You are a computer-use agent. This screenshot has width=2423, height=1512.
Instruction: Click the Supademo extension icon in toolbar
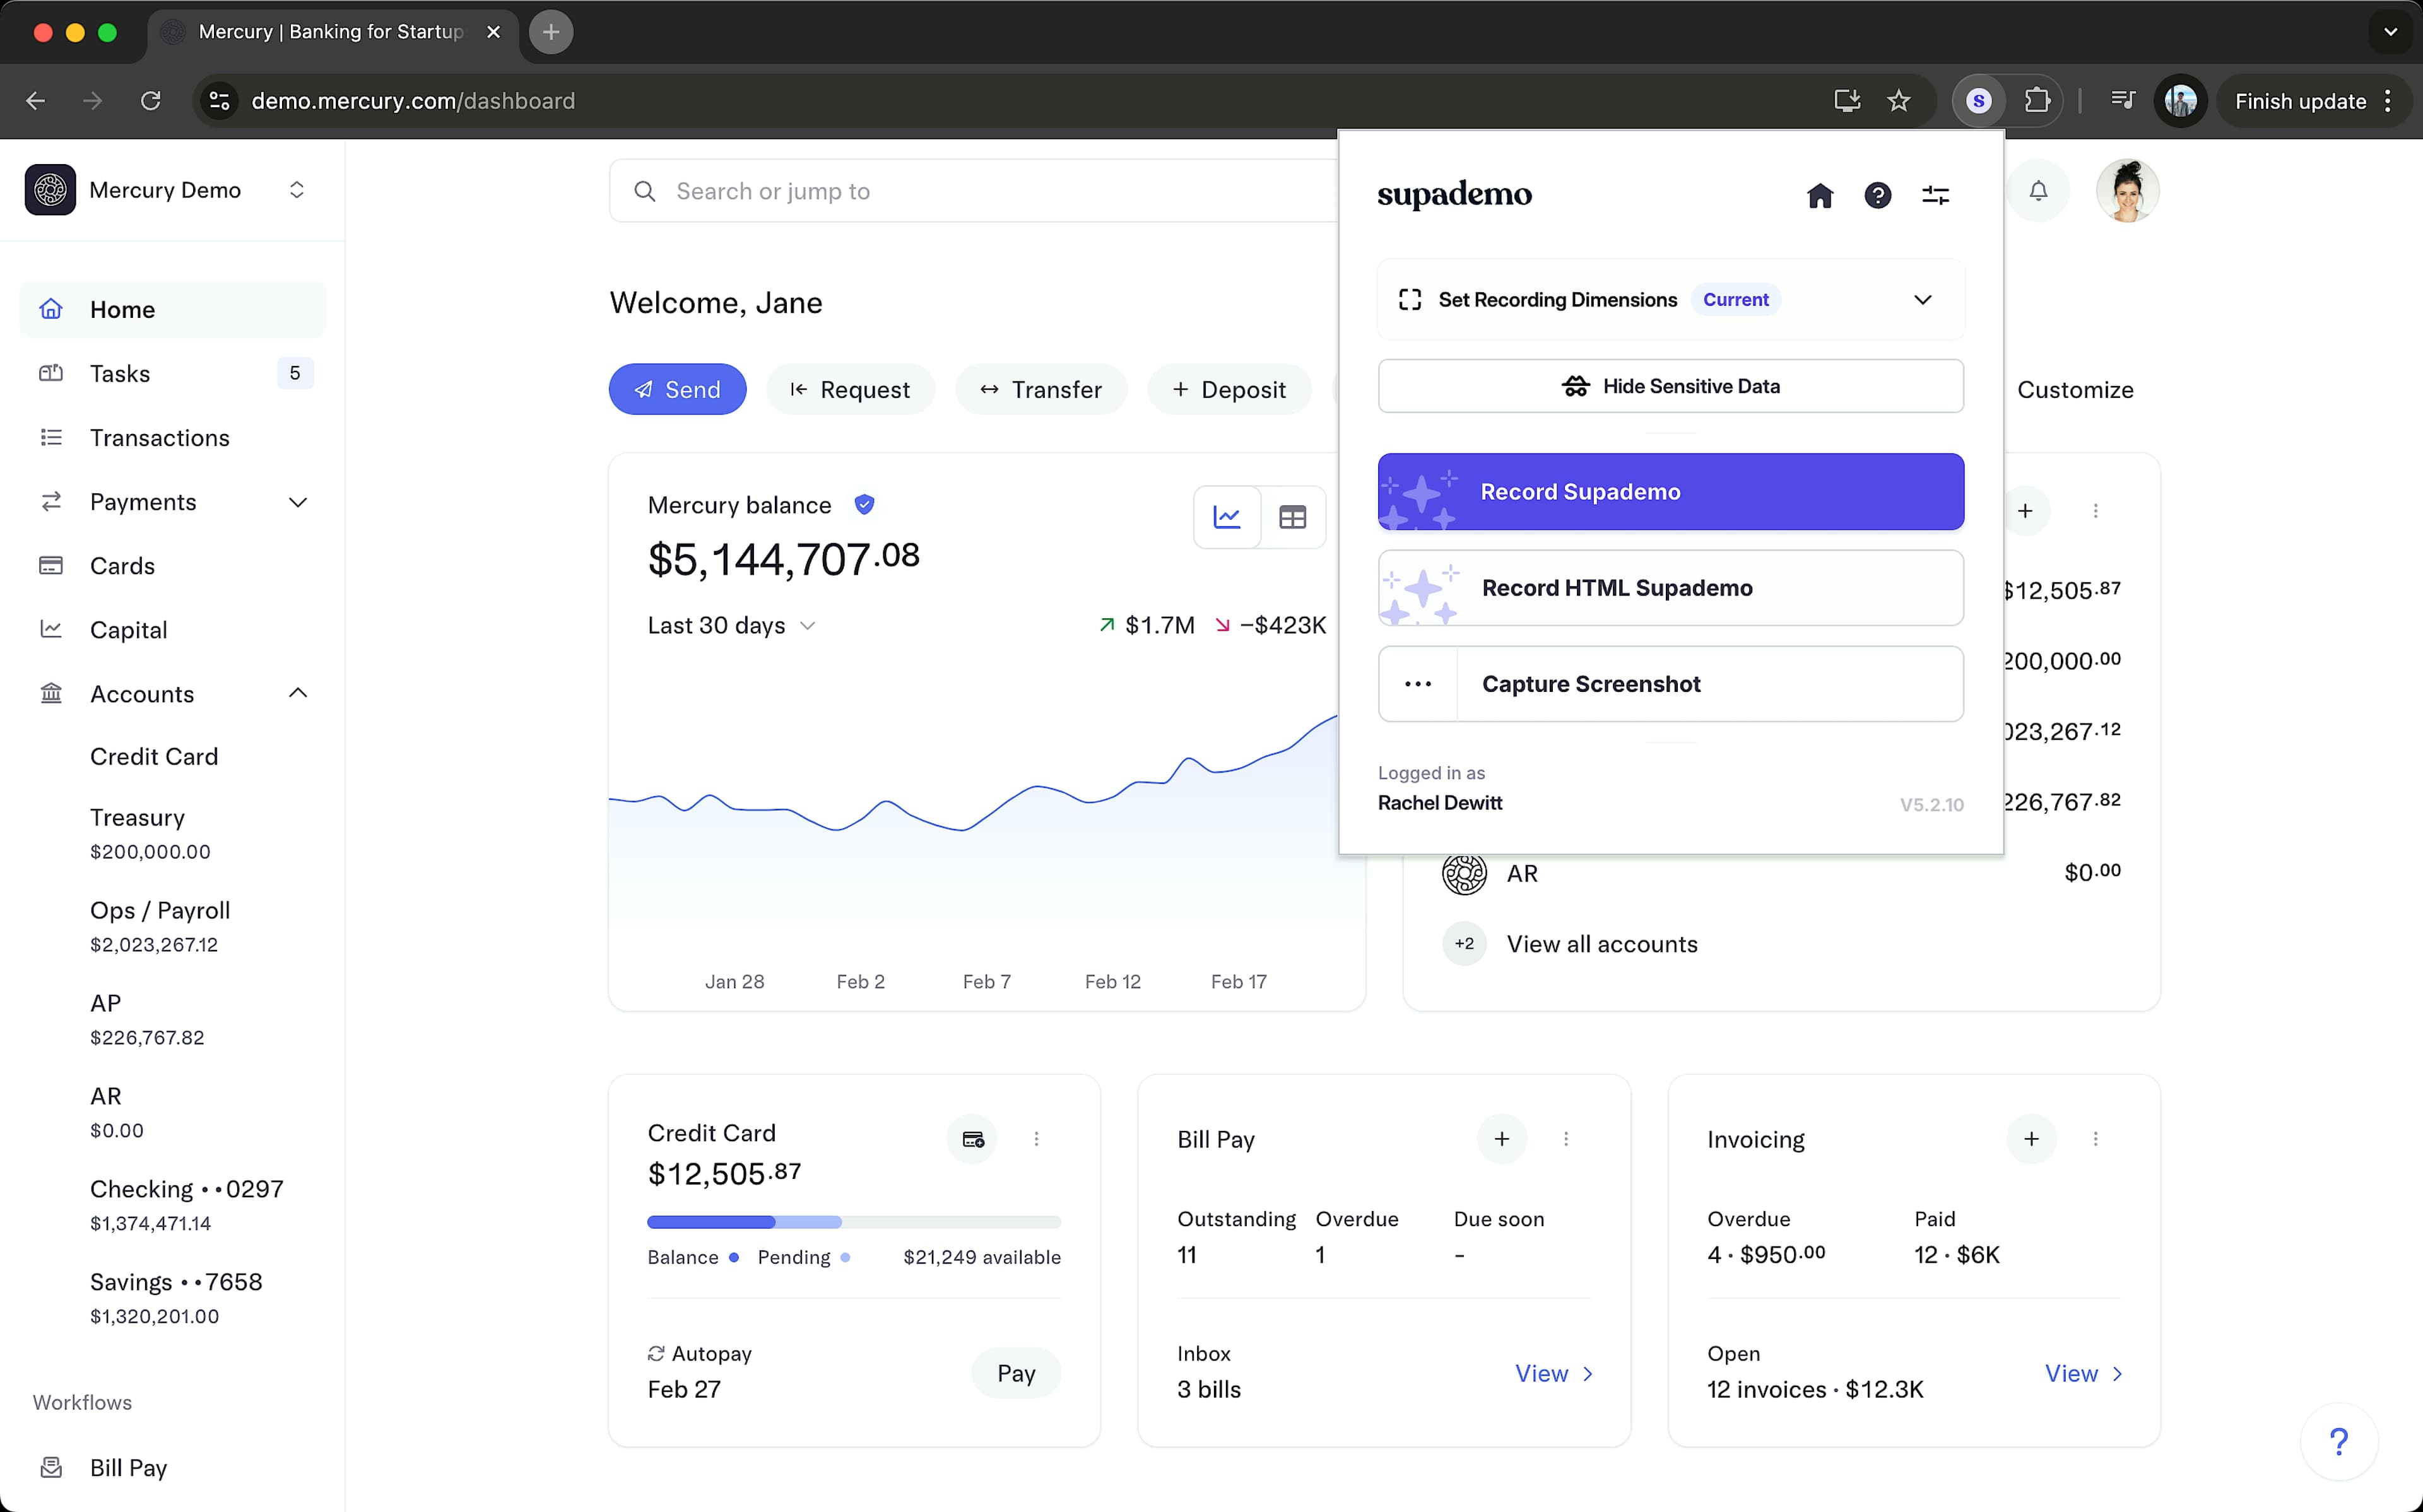click(1978, 101)
